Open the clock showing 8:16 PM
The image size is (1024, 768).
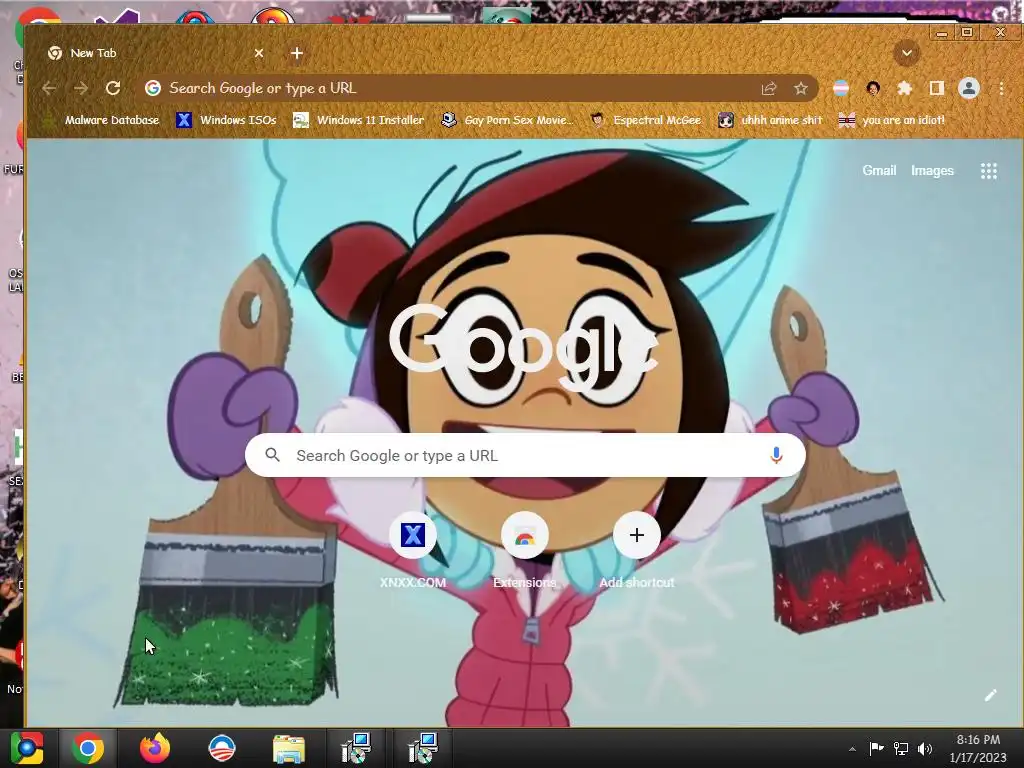click(x=978, y=748)
